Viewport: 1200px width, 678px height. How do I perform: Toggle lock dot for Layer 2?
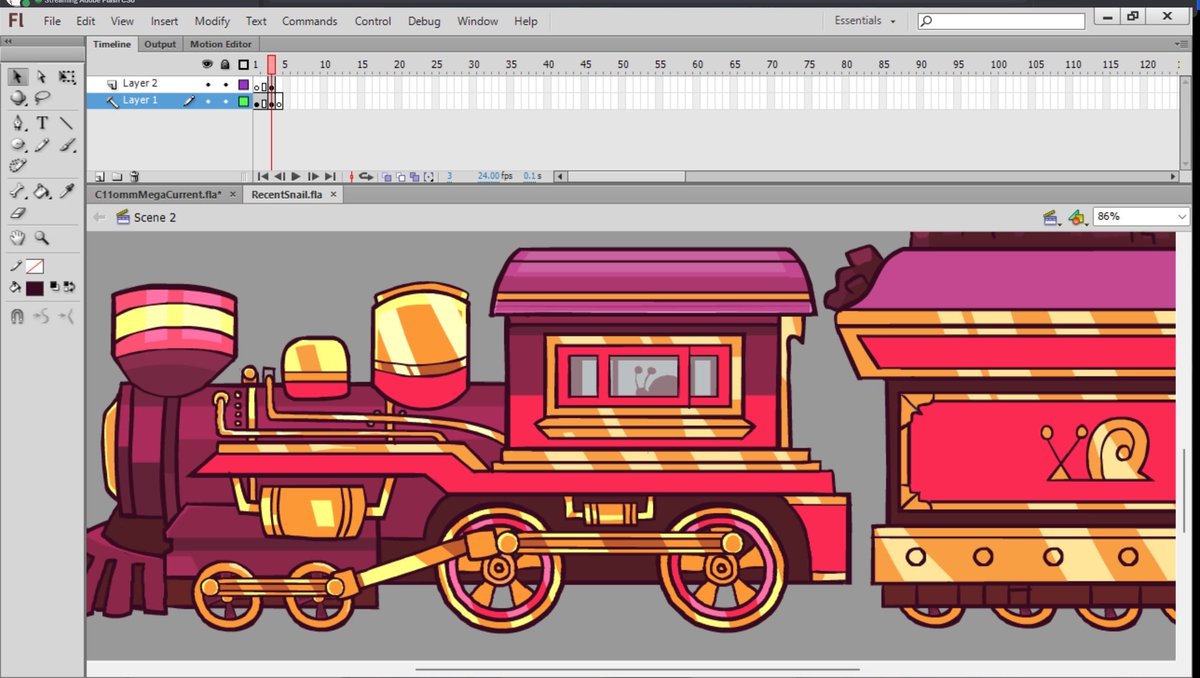[x=226, y=85]
